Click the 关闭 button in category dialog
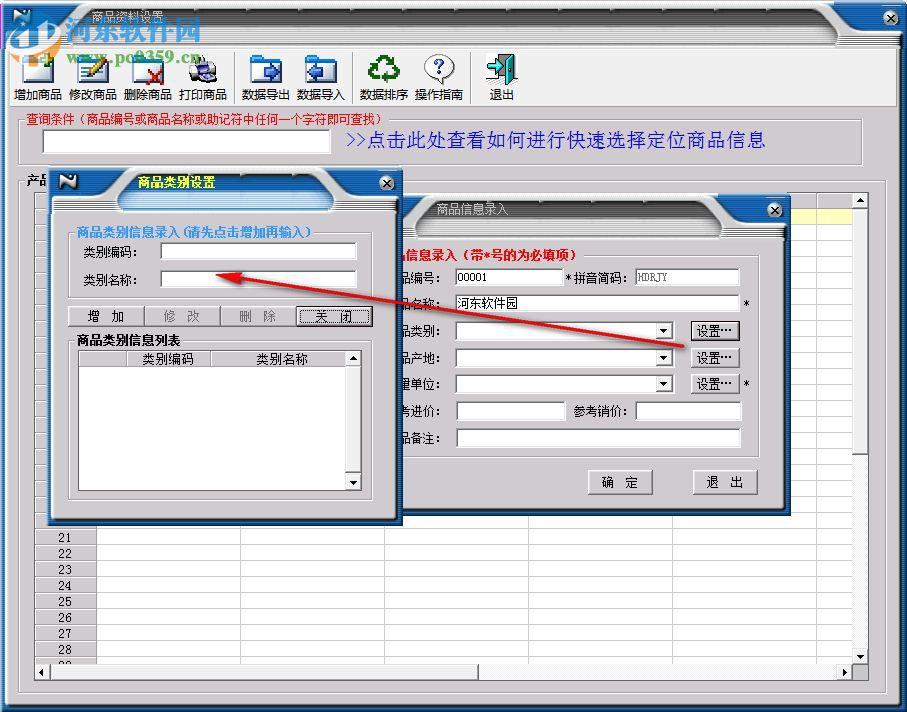Viewport: 907px width, 712px height. [334, 316]
